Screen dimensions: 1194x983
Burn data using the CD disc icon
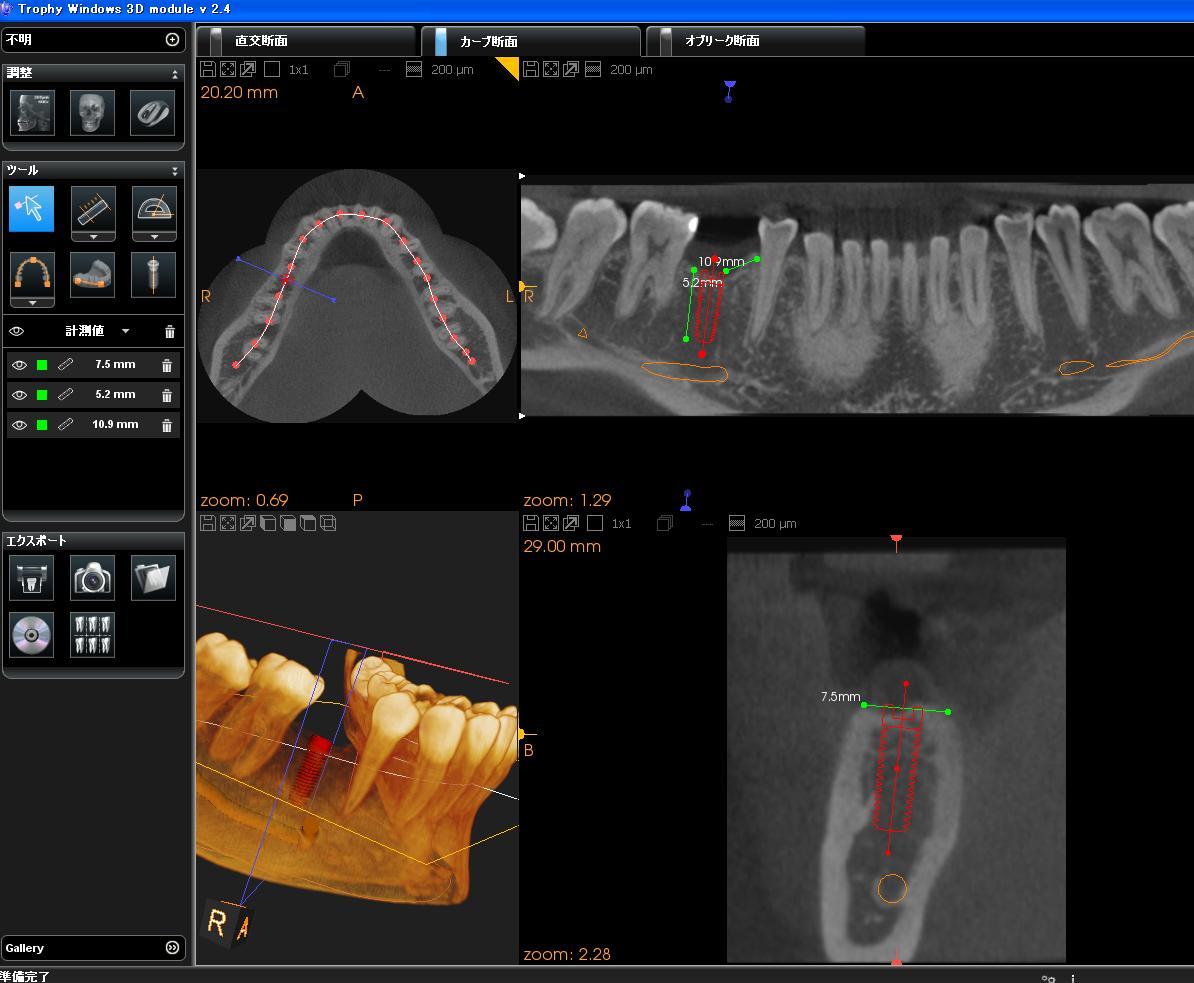32,635
